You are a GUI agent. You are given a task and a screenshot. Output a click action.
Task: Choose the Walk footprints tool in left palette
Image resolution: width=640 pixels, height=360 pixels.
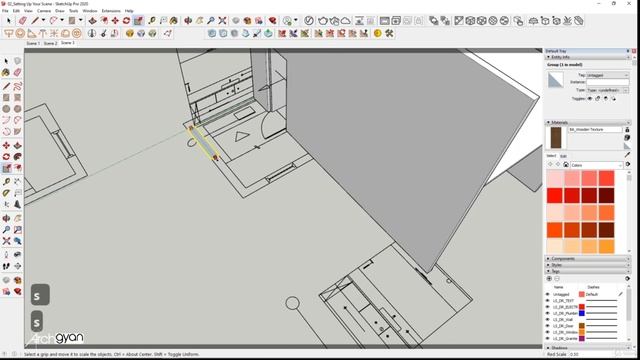6,266
